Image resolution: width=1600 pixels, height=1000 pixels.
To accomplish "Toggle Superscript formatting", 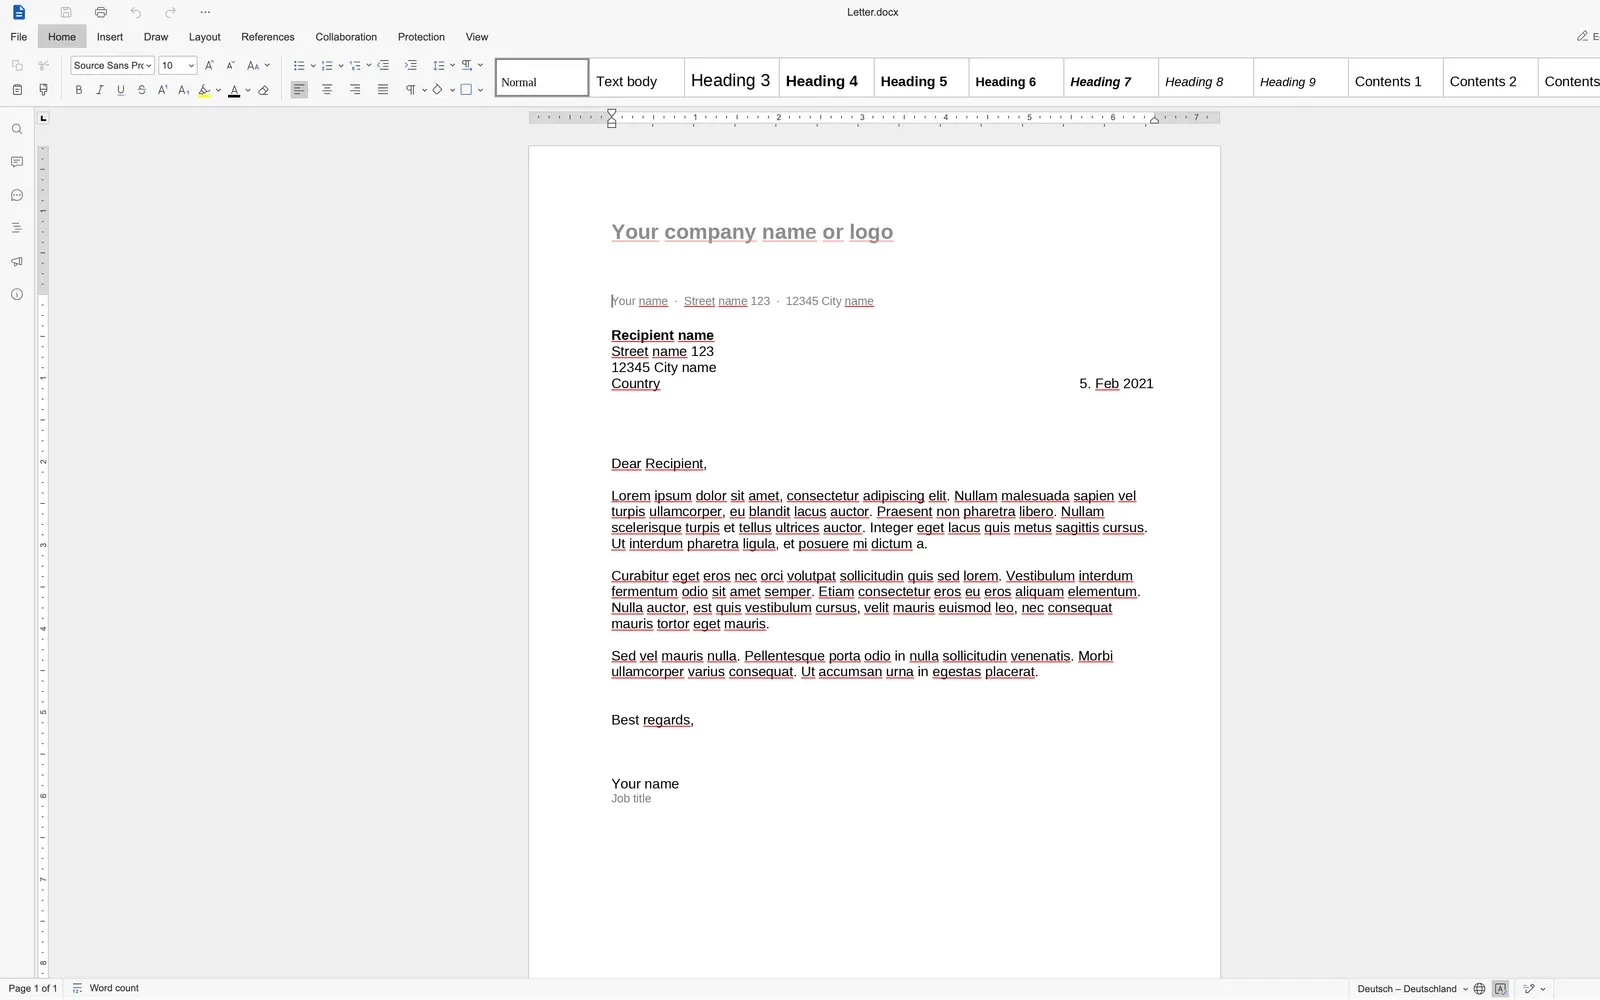I will pos(163,90).
